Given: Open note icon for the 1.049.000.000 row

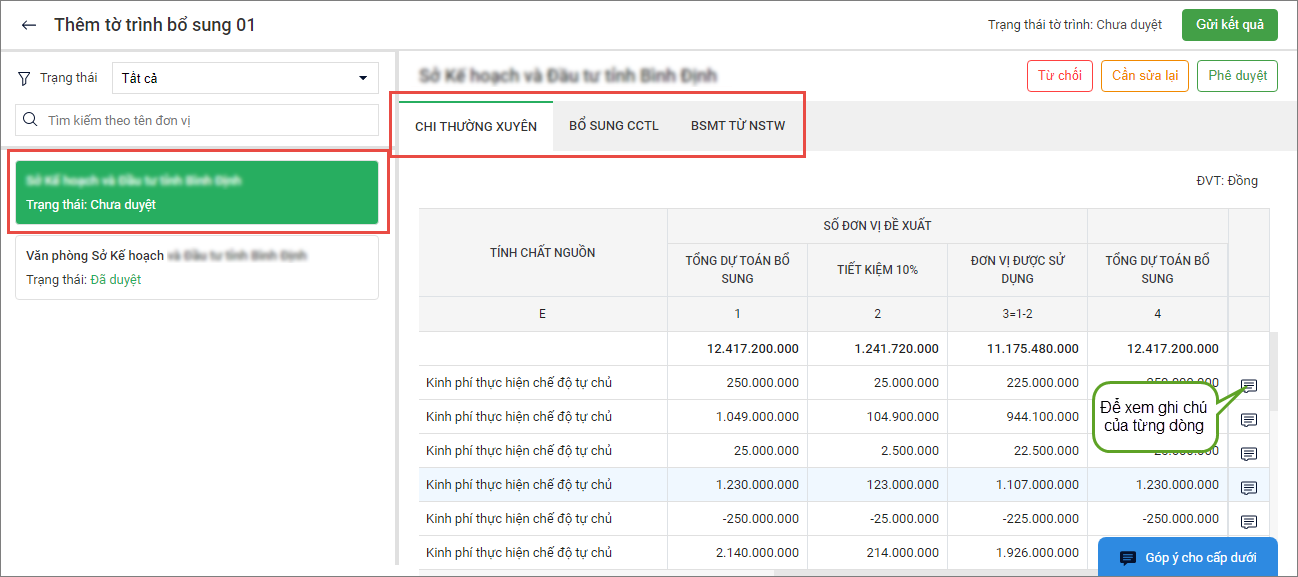Looking at the screenshot, I should point(1248,420).
